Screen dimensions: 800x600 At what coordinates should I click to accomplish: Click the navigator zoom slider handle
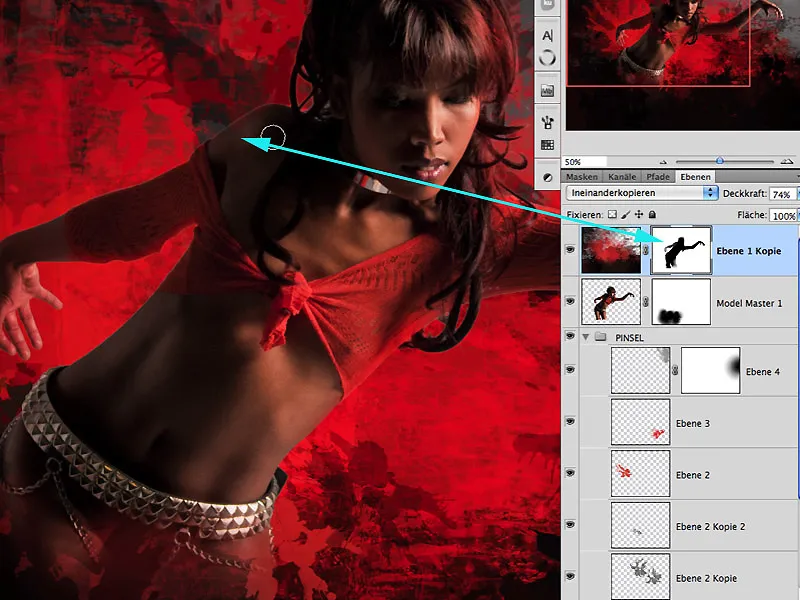point(719,161)
